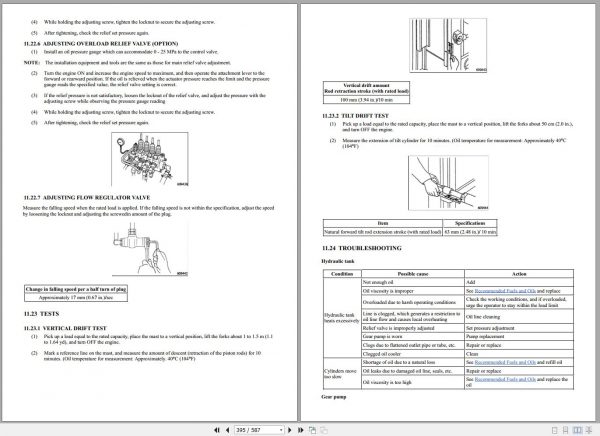
Task: Click the control valve with pressure gauge illustration
Action: tap(150, 159)
